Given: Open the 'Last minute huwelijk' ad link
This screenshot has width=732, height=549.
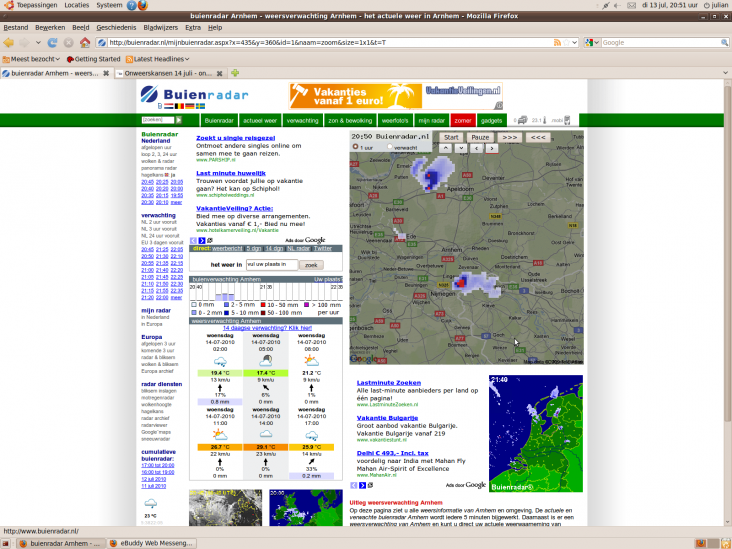Looking at the screenshot, I should pyautogui.click(x=230, y=173).
